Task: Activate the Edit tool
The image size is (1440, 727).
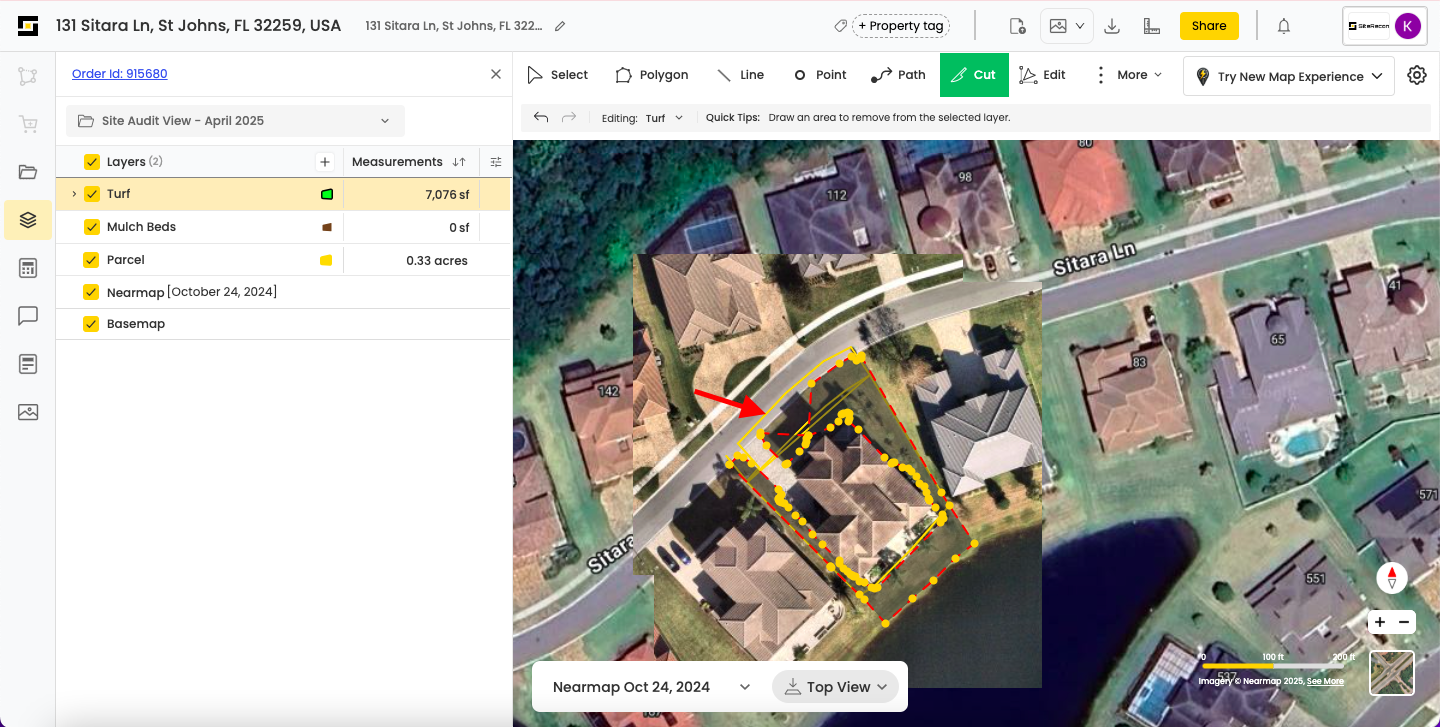Action: (x=1042, y=75)
